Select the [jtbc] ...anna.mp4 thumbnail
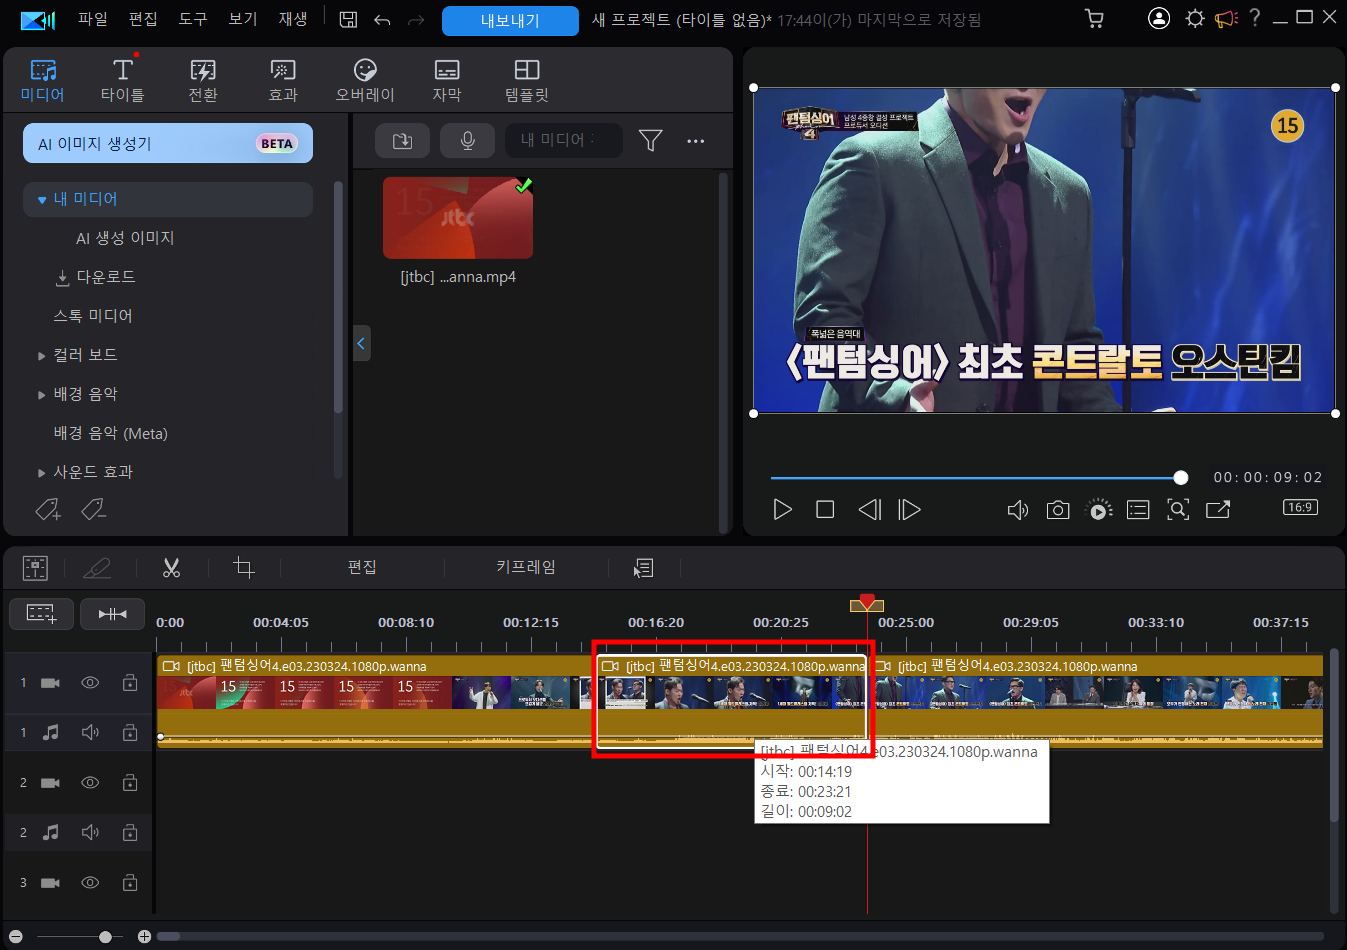The width and height of the screenshot is (1347, 950). pyautogui.click(x=458, y=218)
